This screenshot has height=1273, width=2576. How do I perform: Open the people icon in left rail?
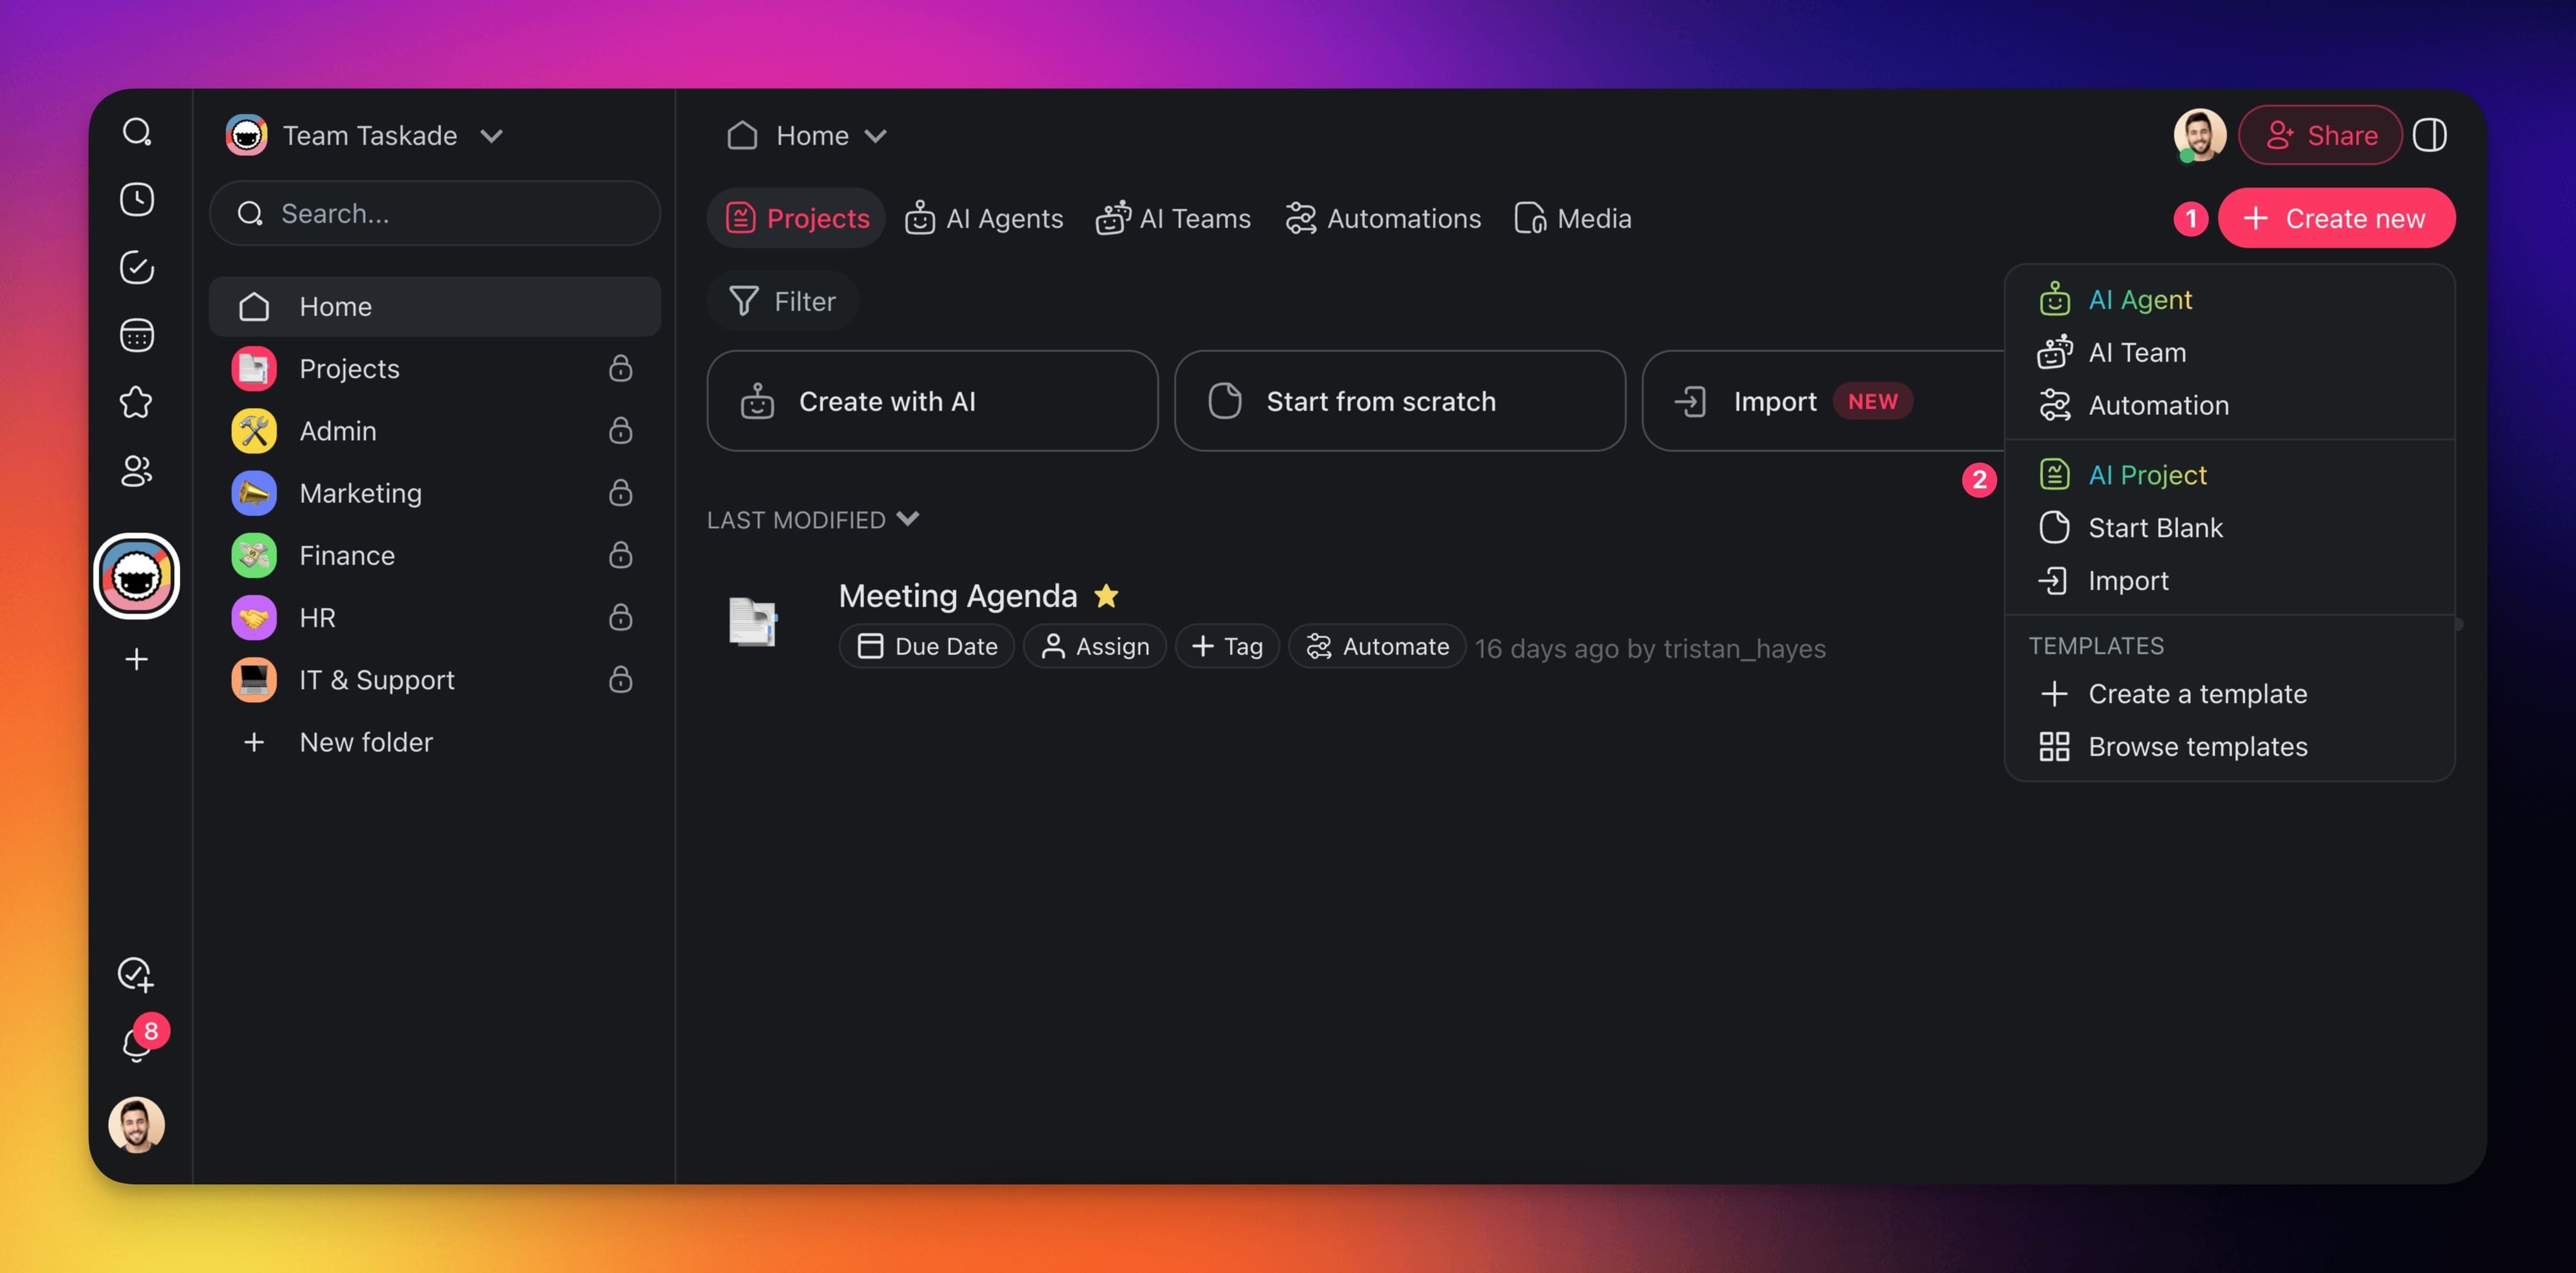click(x=137, y=470)
